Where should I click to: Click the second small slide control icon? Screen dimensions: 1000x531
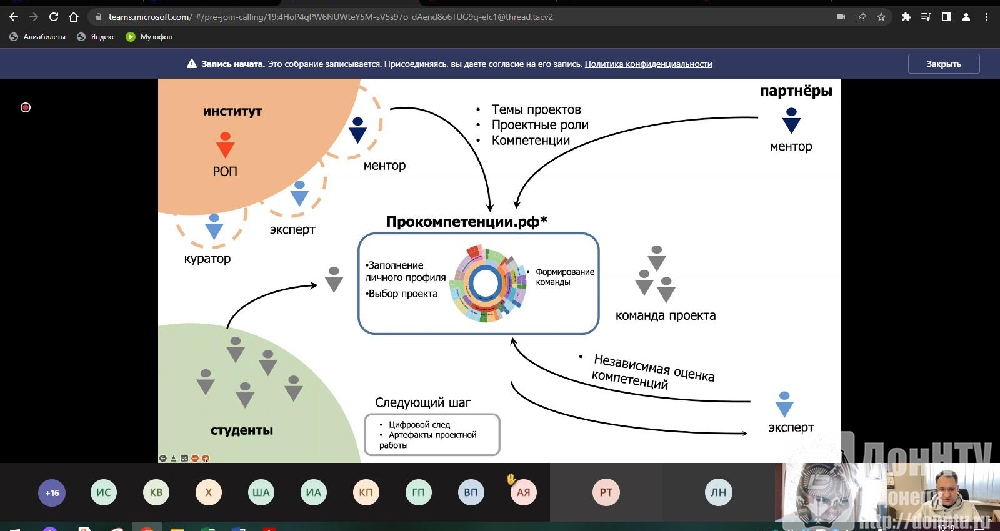click(x=173, y=458)
